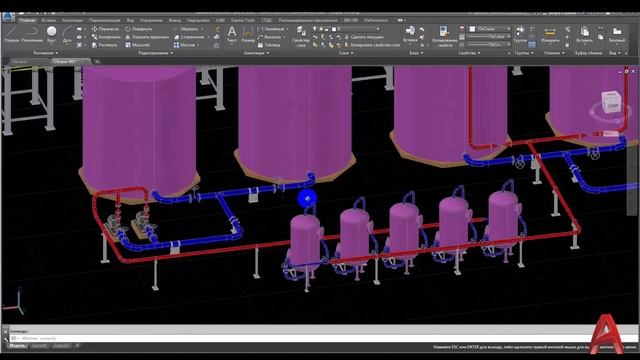Open the Управление ribbon tab
The image size is (640, 360).
(151, 20)
